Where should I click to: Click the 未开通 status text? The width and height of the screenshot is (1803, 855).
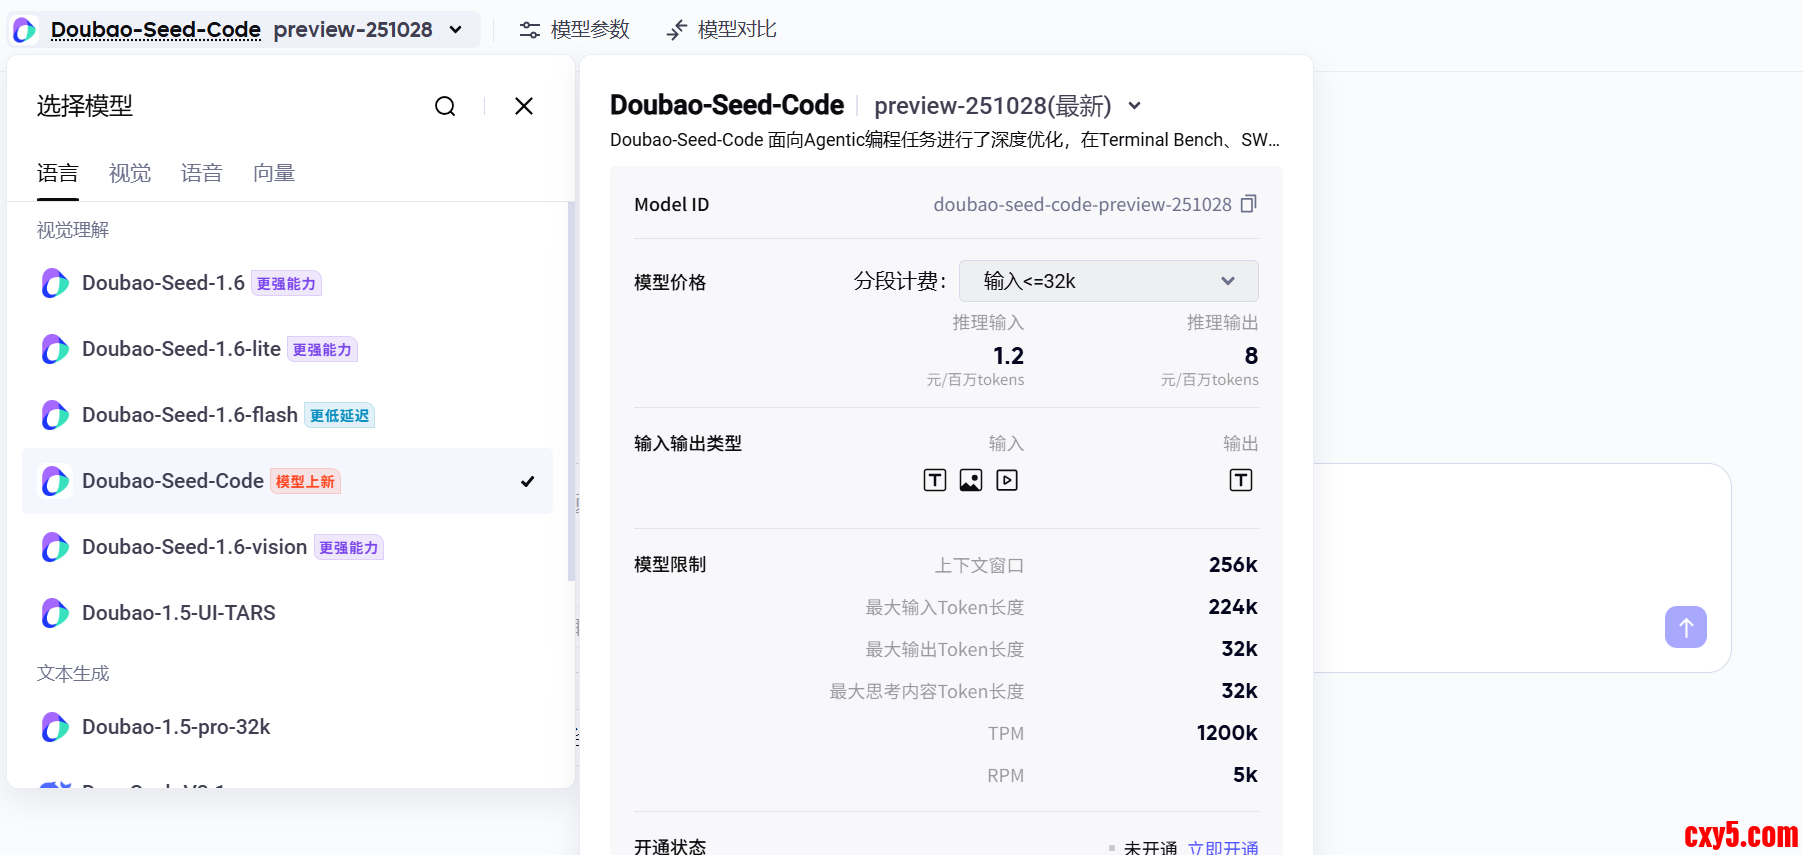tap(1150, 847)
